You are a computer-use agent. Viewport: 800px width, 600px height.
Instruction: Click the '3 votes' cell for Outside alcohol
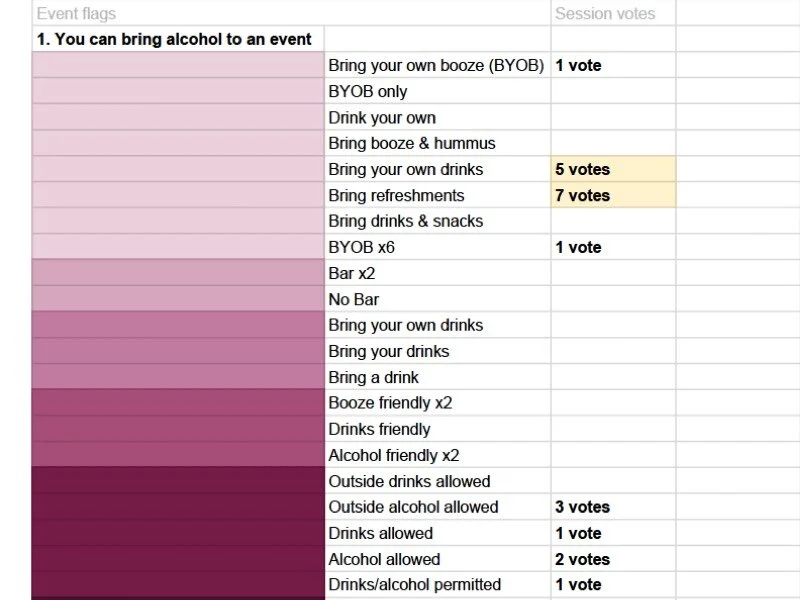[x=613, y=507]
